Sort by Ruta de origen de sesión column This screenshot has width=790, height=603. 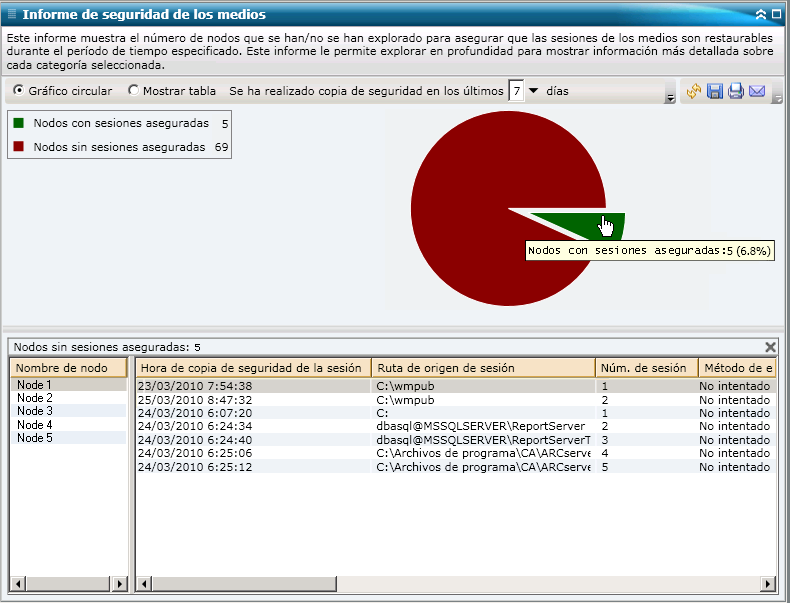tap(483, 368)
